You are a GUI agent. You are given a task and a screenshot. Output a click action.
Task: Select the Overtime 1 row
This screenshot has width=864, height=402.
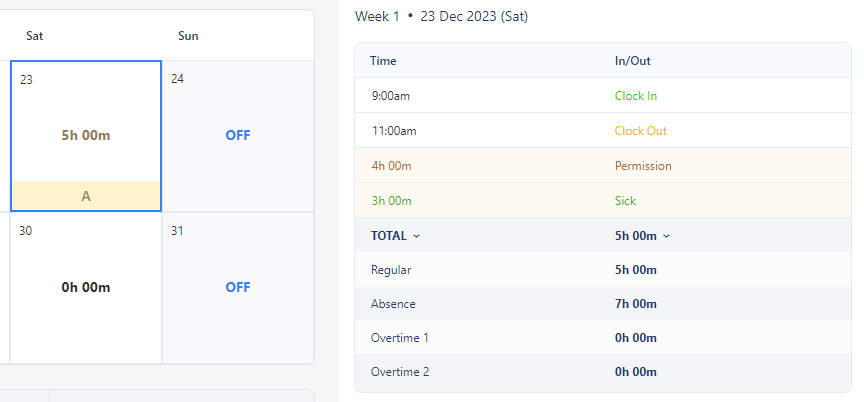click(602, 338)
